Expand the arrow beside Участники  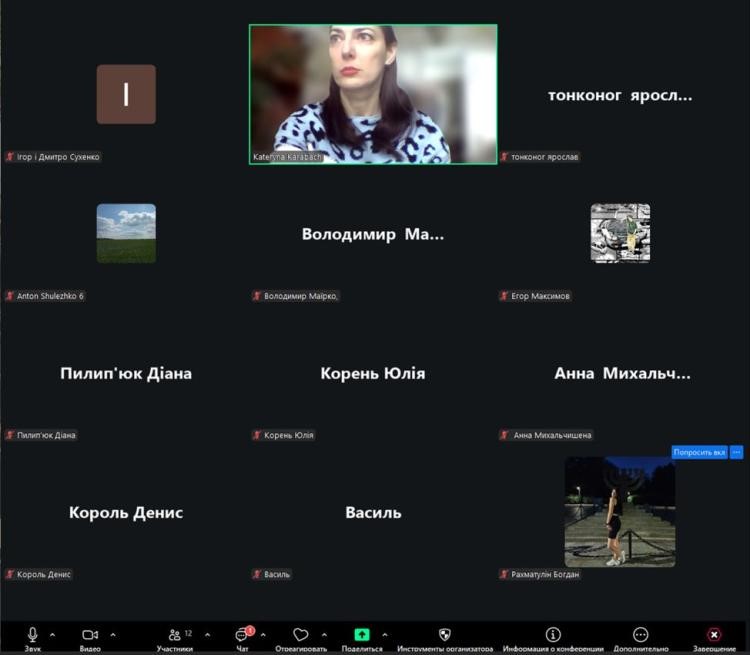pyautogui.click(x=207, y=634)
